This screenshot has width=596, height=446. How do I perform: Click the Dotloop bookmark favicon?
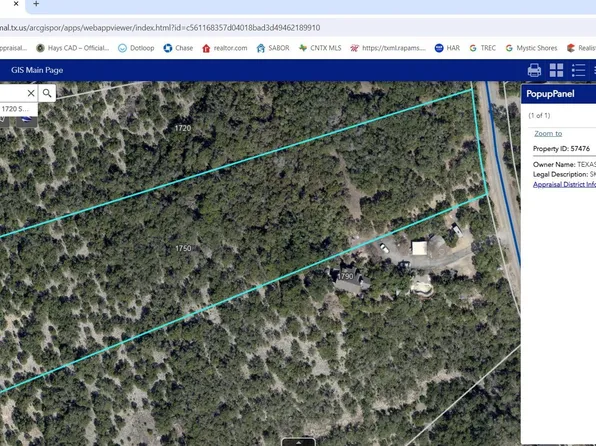pos(122,48)
